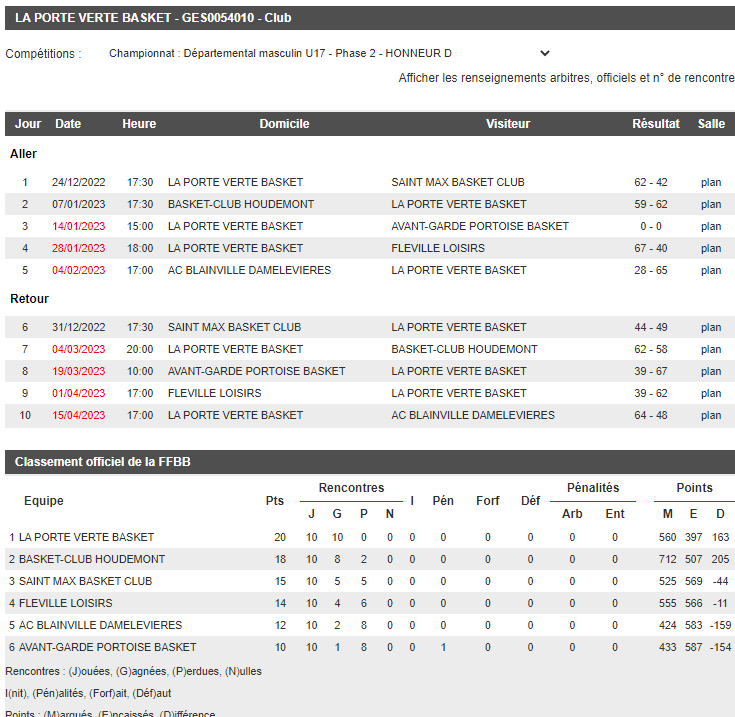Open 'plan' link for match dated 01/04/2023
Screen dimensions: 735x717
click(711, 394)
